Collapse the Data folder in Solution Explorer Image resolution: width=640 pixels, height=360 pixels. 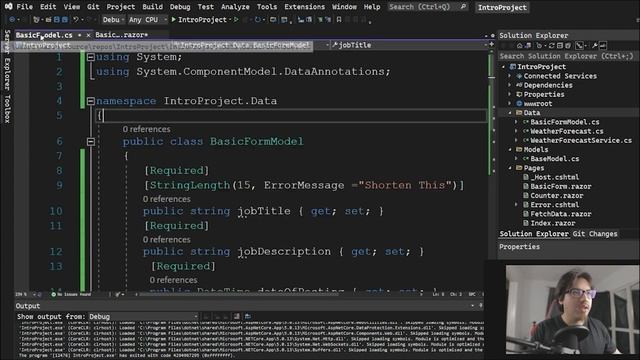(510, 113)
